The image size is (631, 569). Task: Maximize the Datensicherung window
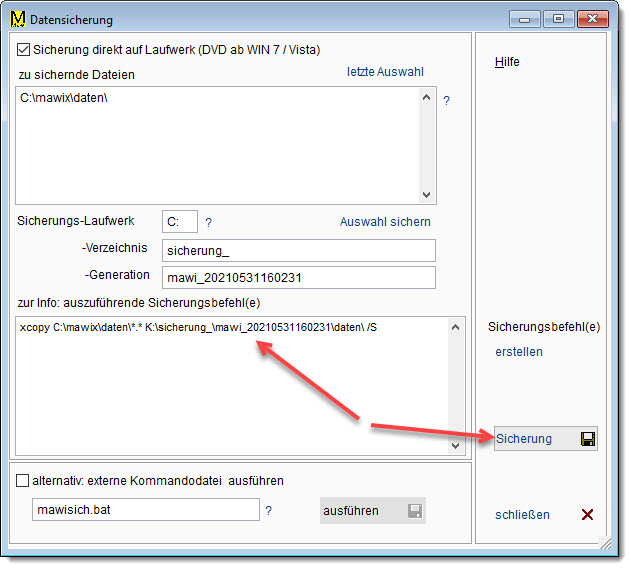[x=557, y=18]
